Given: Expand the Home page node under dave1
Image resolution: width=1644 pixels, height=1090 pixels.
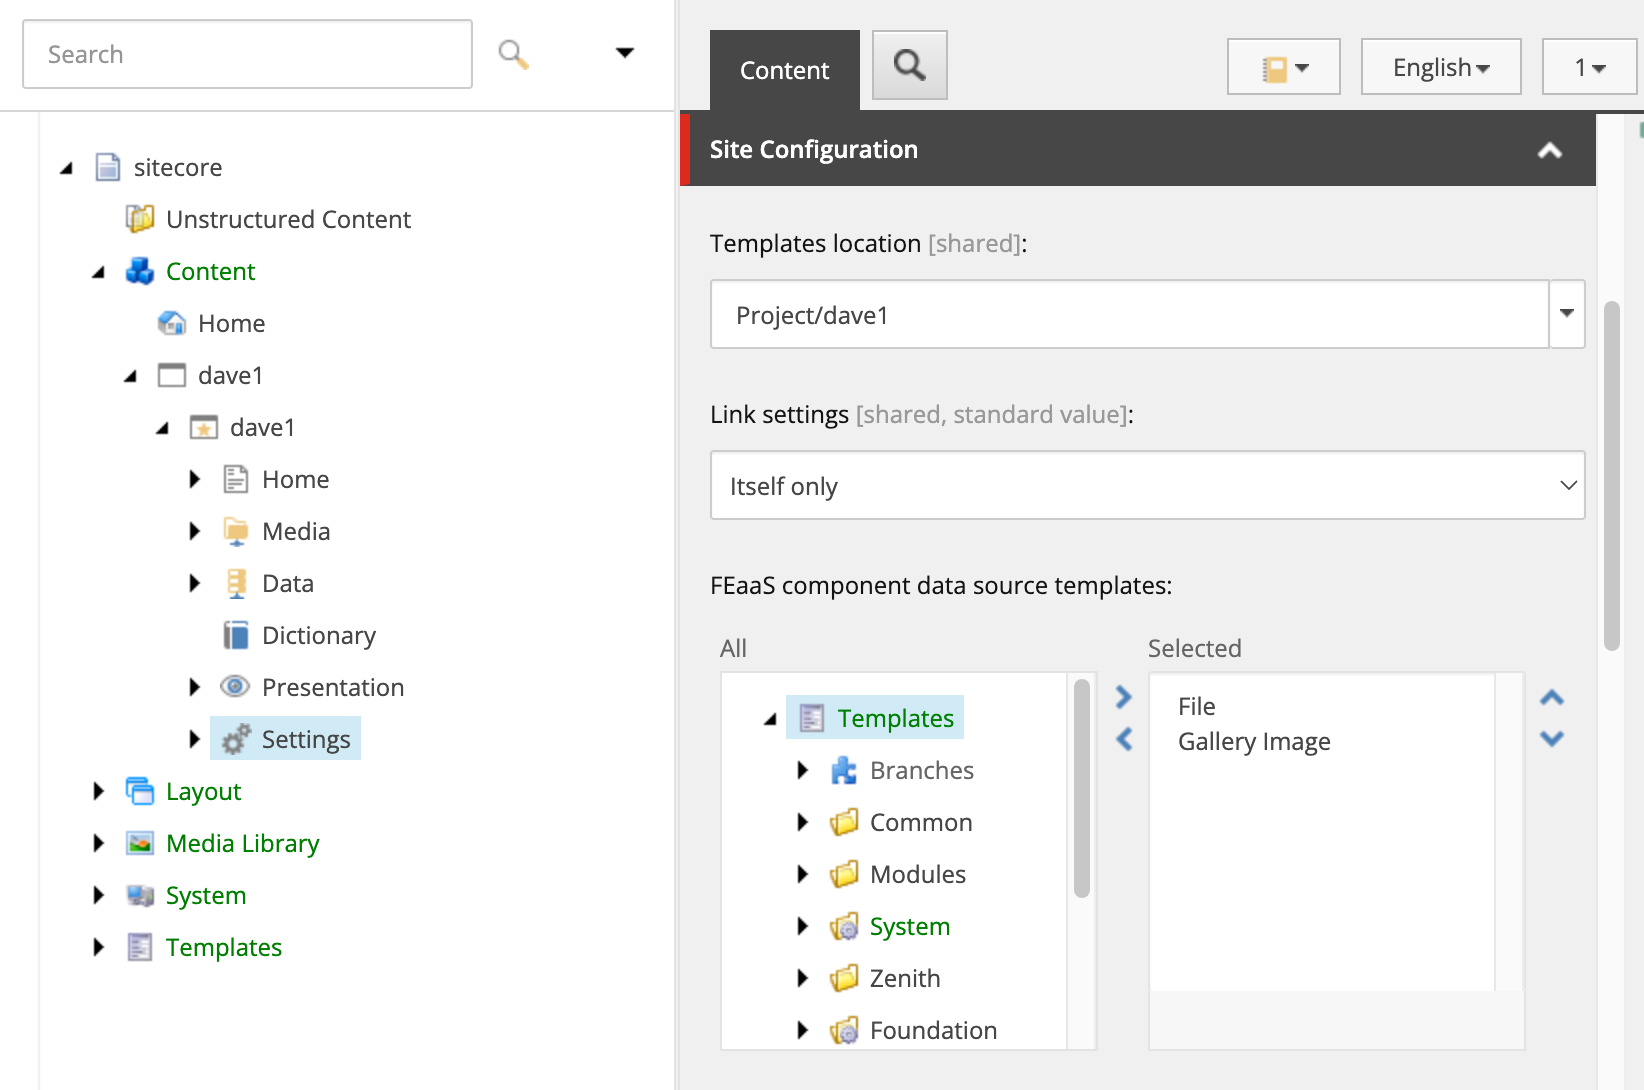Looking at the screenshot, I should coord(195,479).
